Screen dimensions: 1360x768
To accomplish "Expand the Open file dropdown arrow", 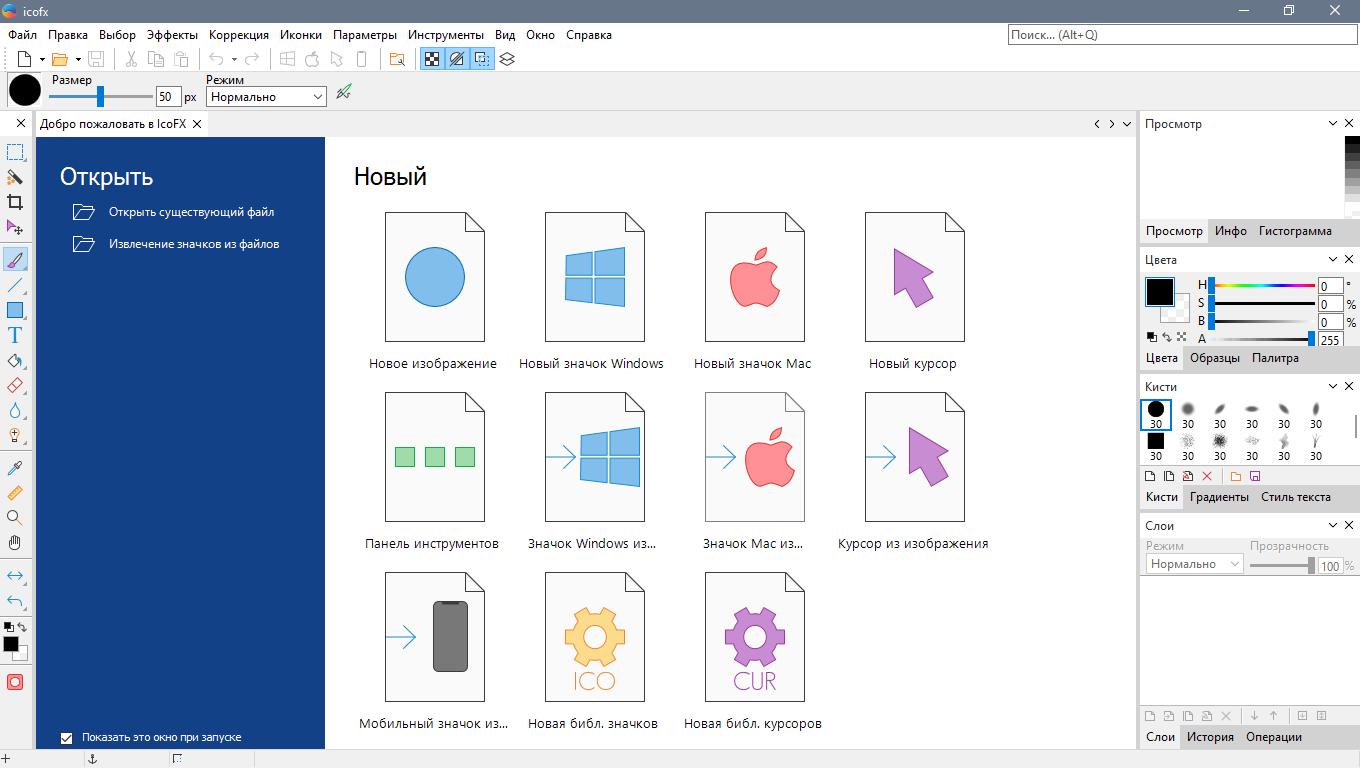I will point(78,60).
